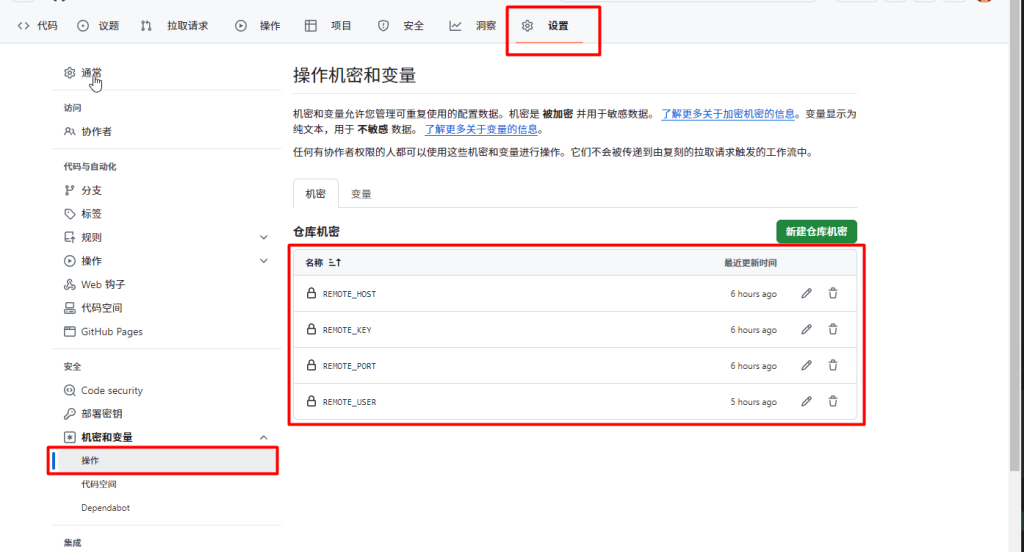Open the 拉取请求 tab
The image size is (1024, 552).
click(186, 26)
